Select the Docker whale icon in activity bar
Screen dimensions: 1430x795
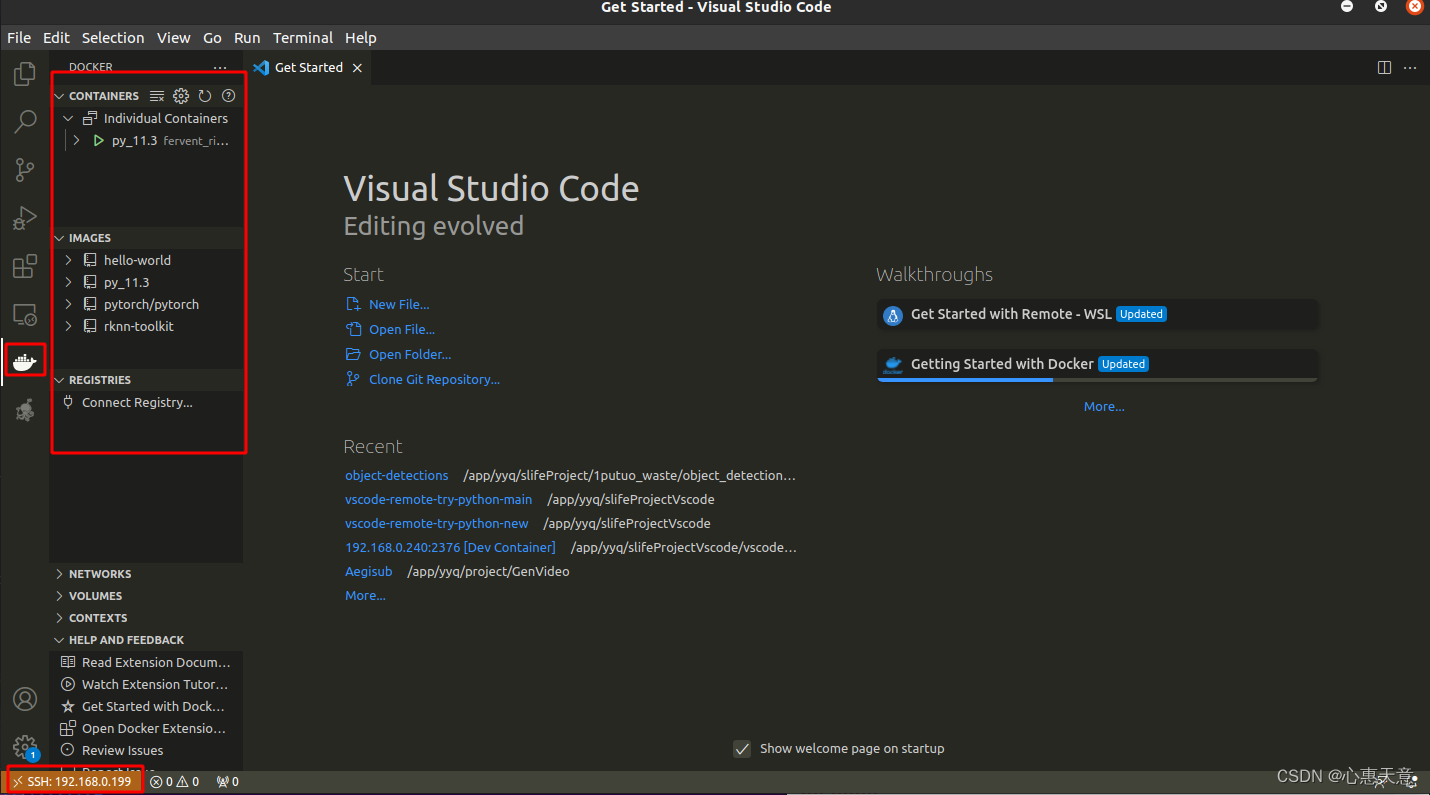[24, 361]
